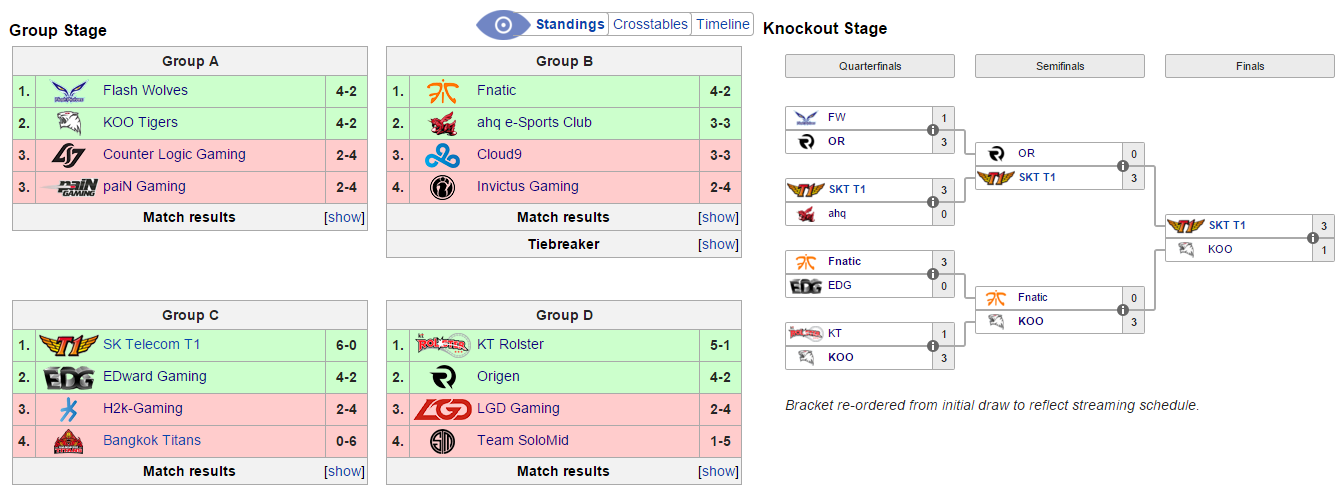The image size is (1340, 498).
Task: Click the Flash Wolves team logo
Action: 69,91
